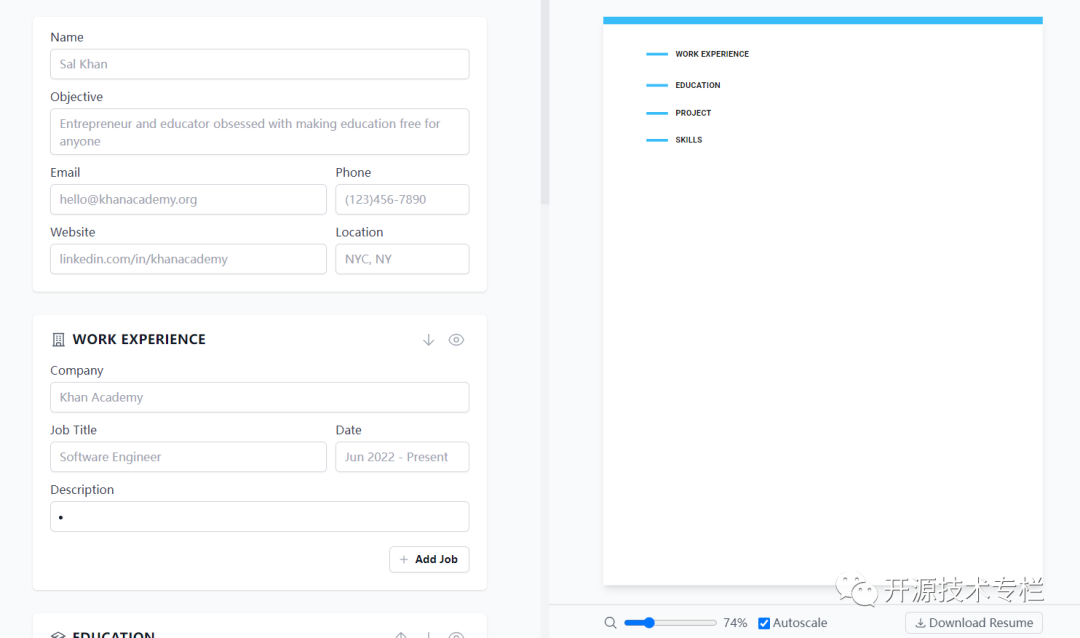
Task: Focus the Email input field
Action: pos(188,199)
